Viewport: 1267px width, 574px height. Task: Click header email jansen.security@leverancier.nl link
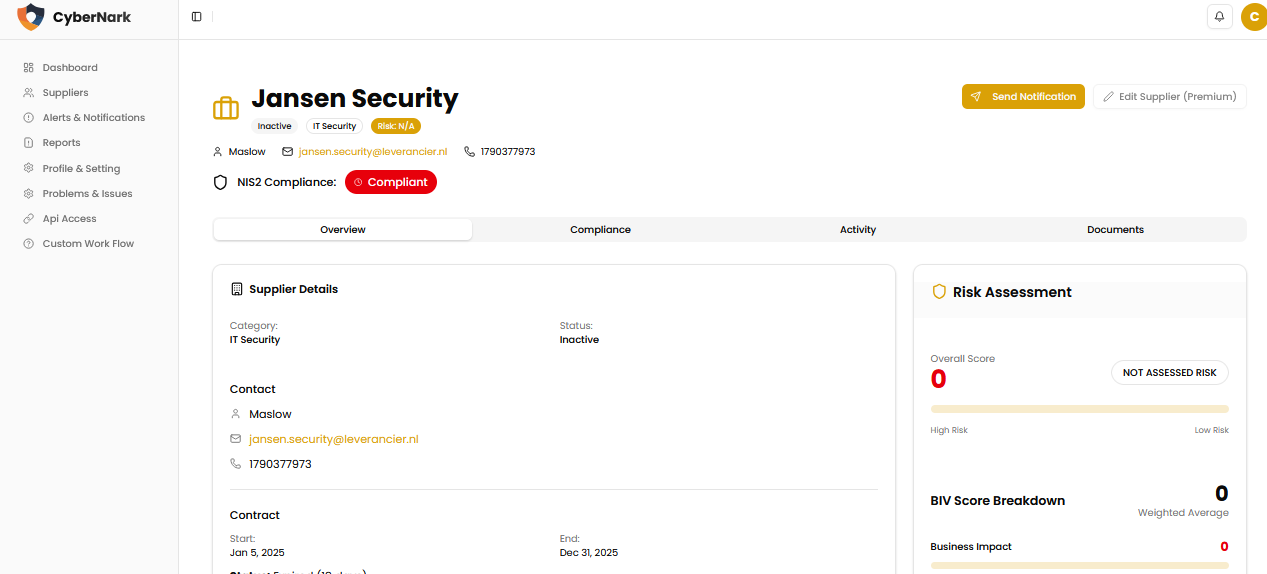click(x=373, y=152)
